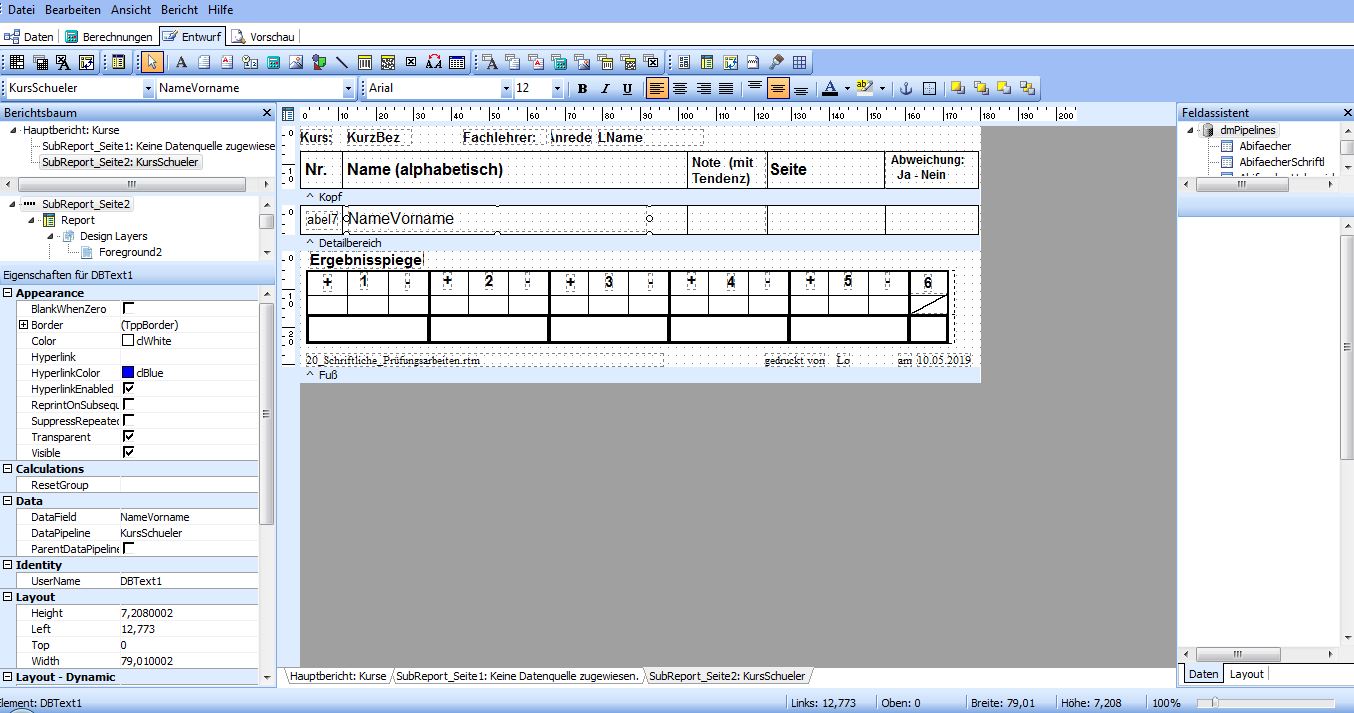Open the Datei menu

21,9
